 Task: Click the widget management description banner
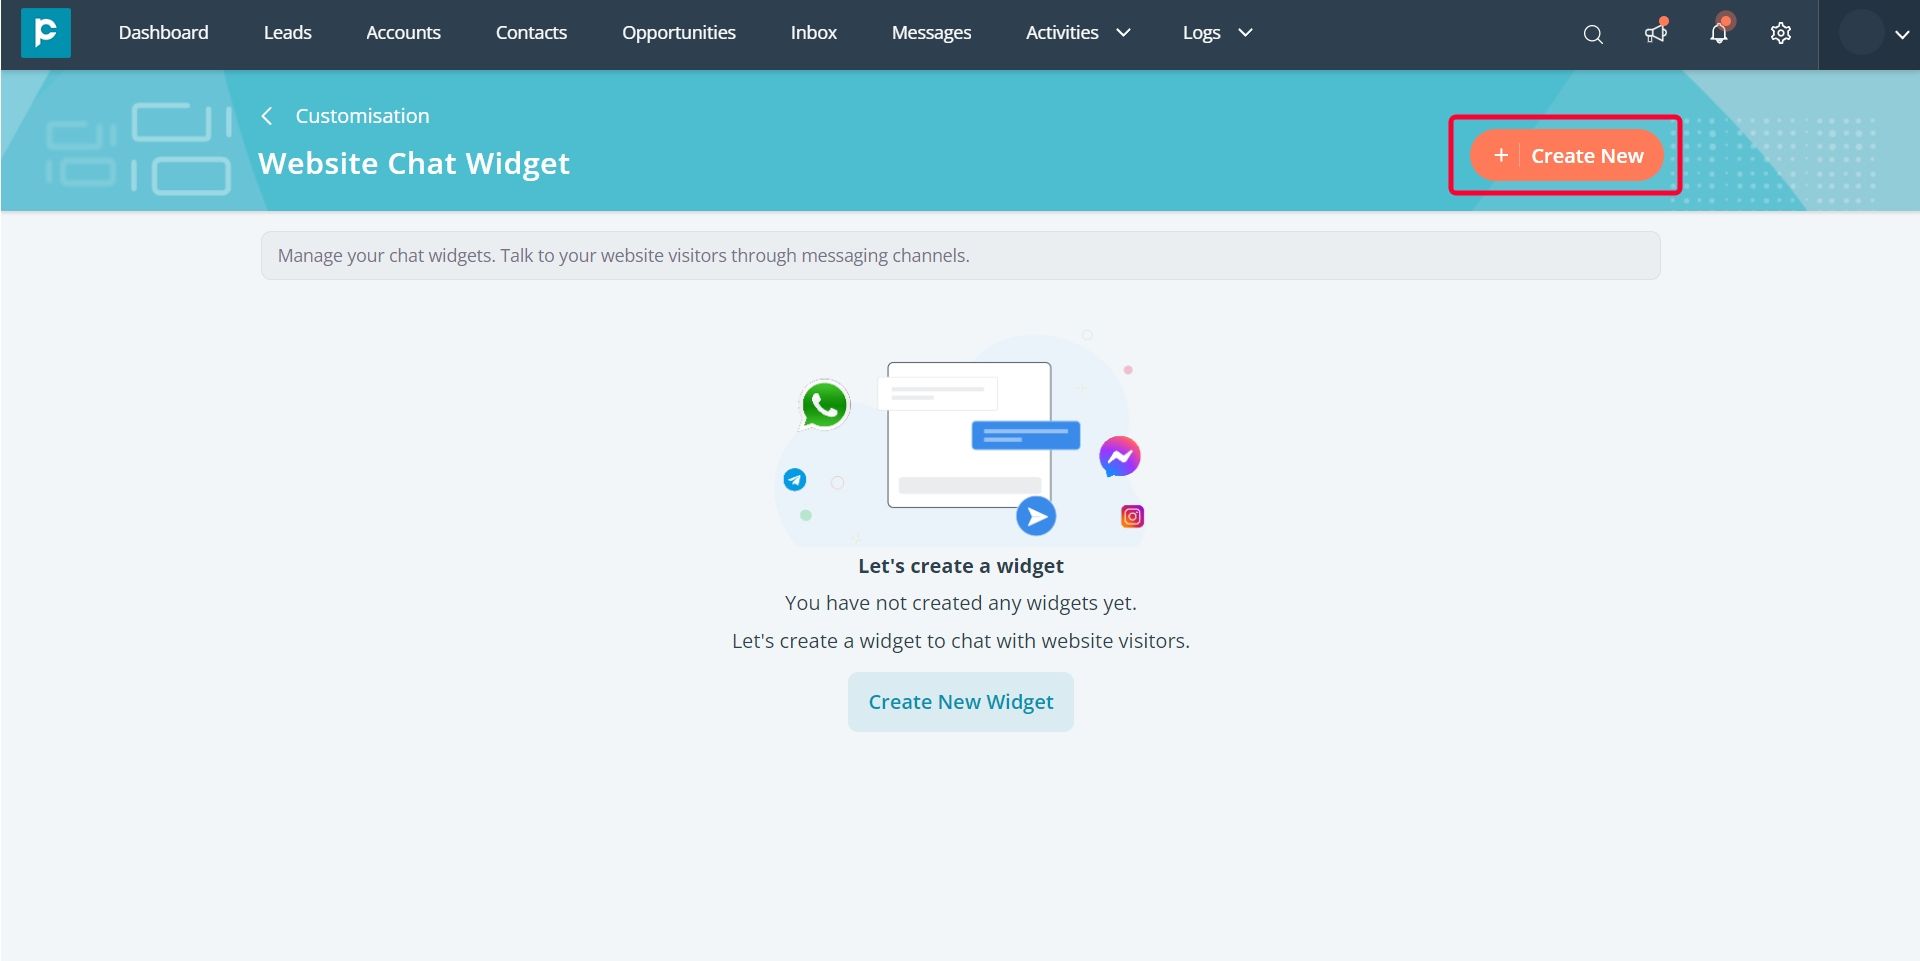960,255
